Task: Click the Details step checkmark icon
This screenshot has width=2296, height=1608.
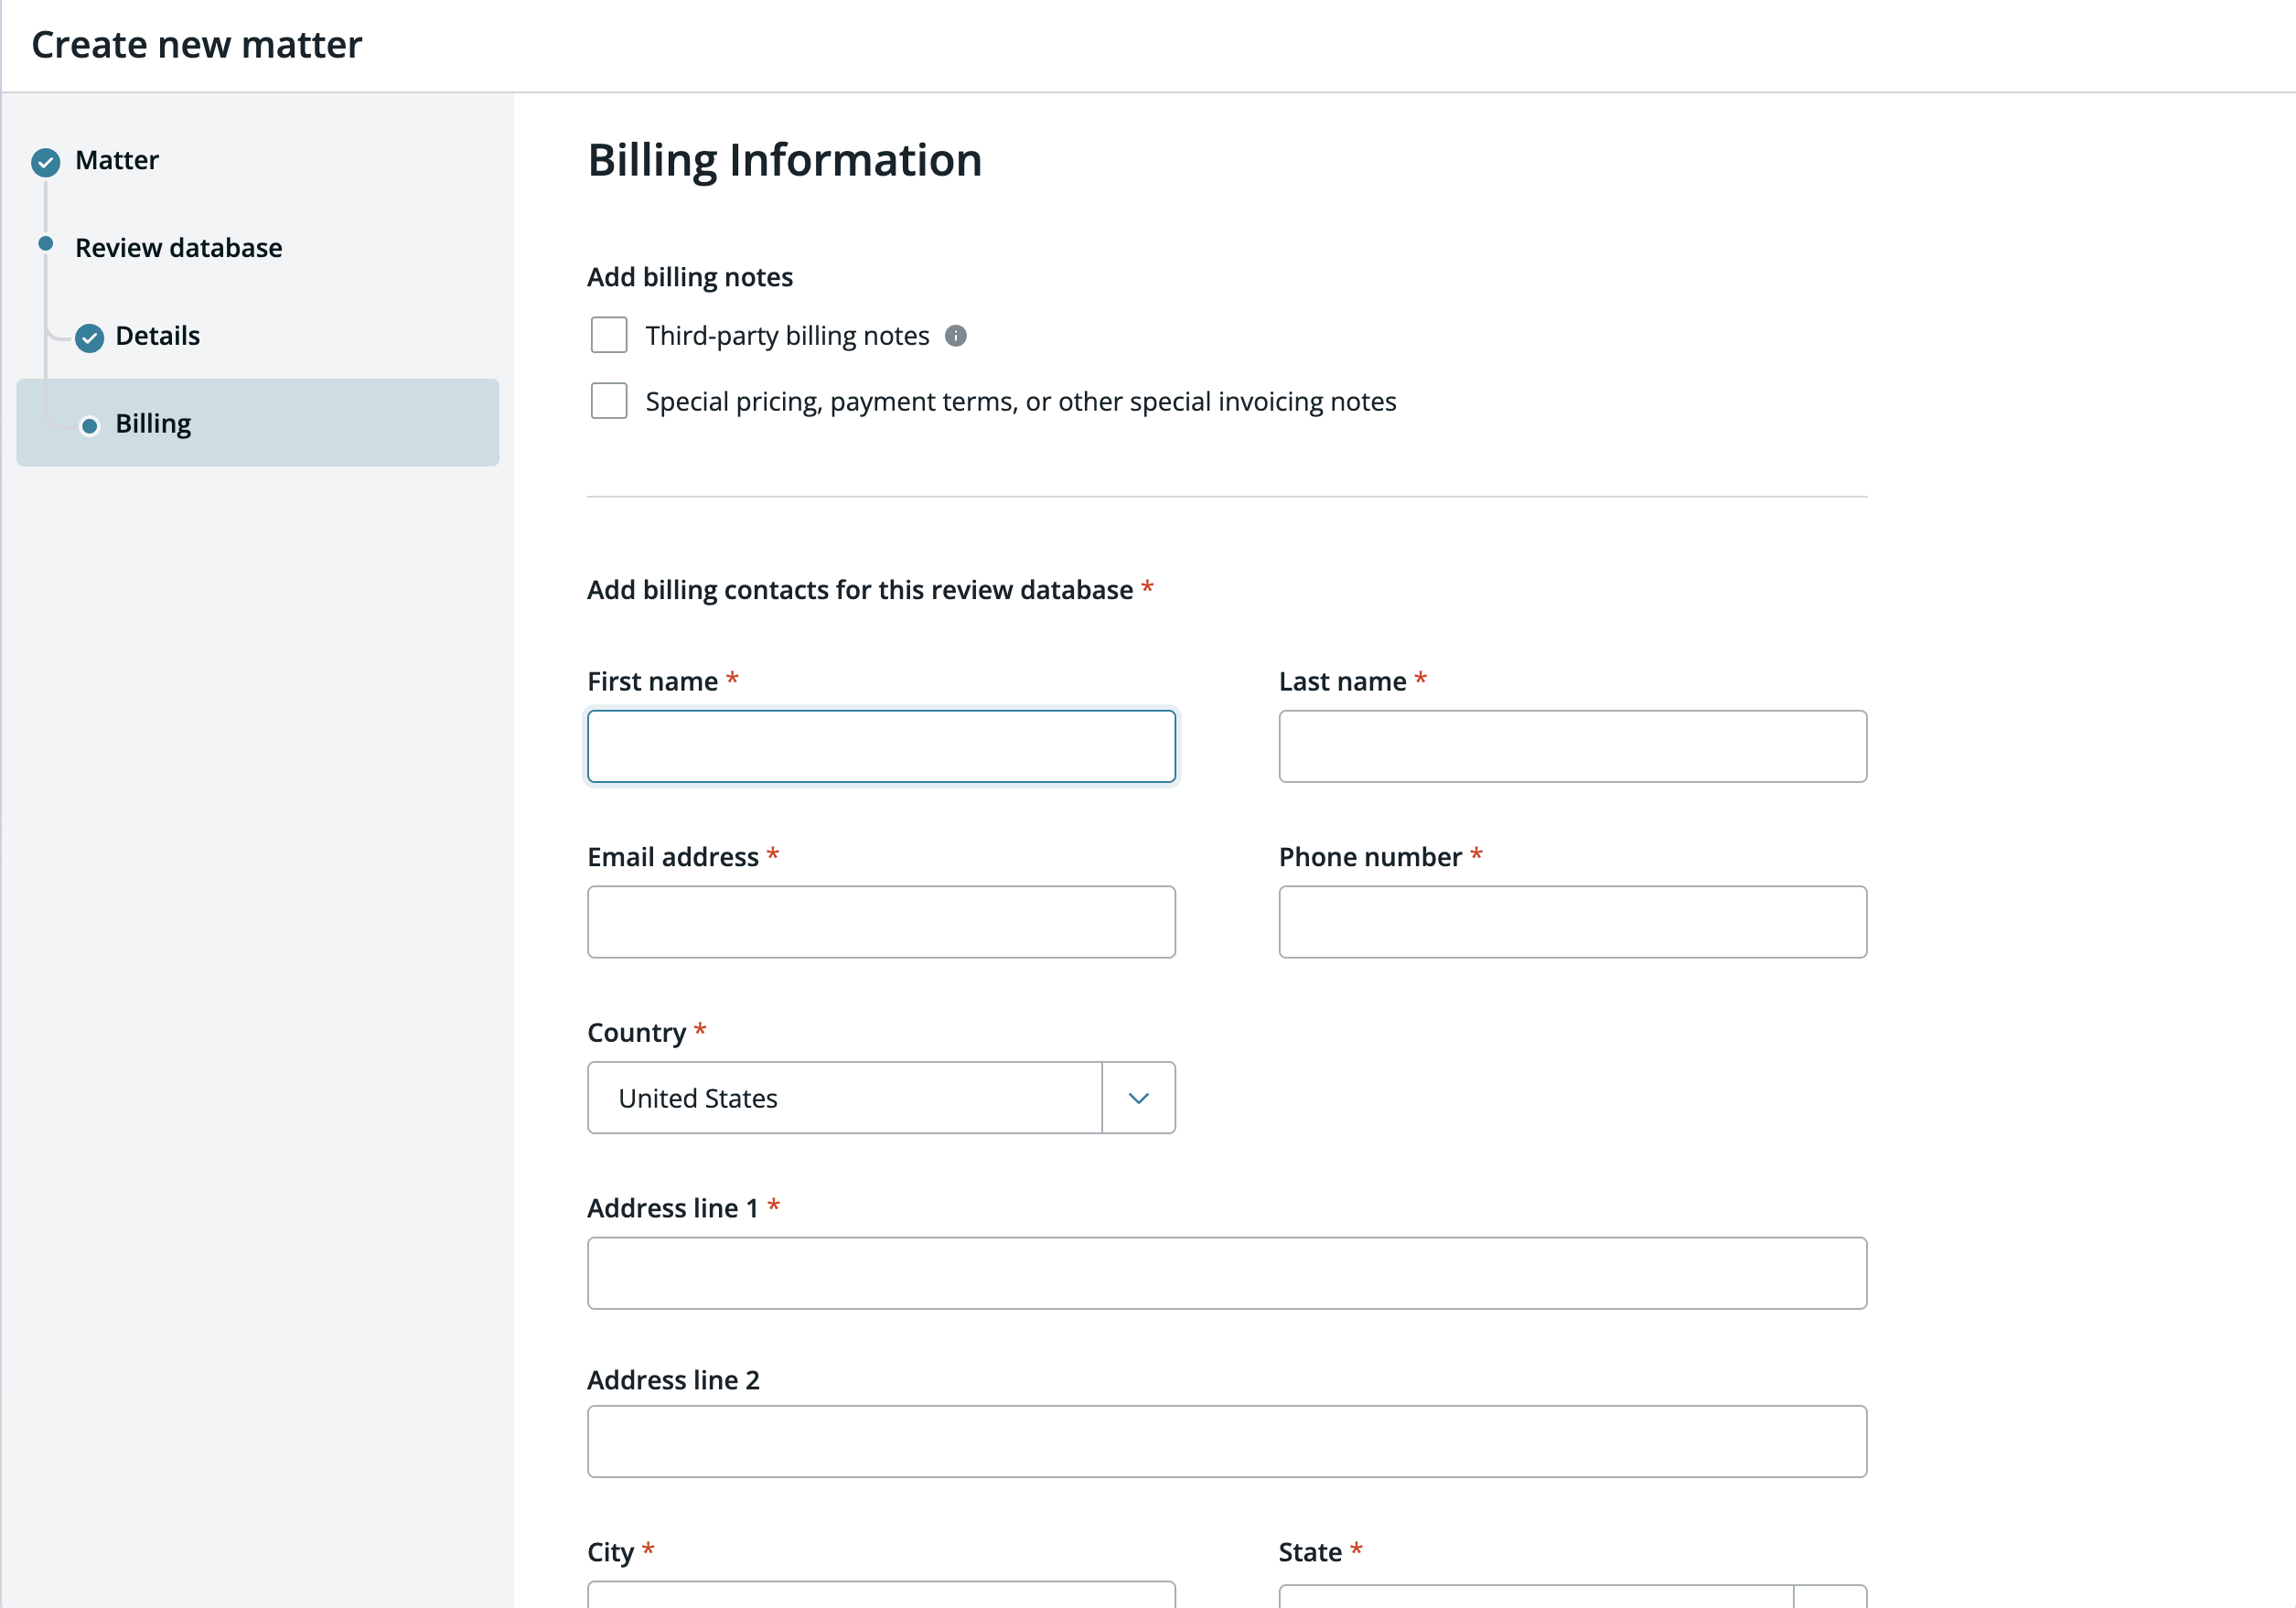Action: pos(89,338)
